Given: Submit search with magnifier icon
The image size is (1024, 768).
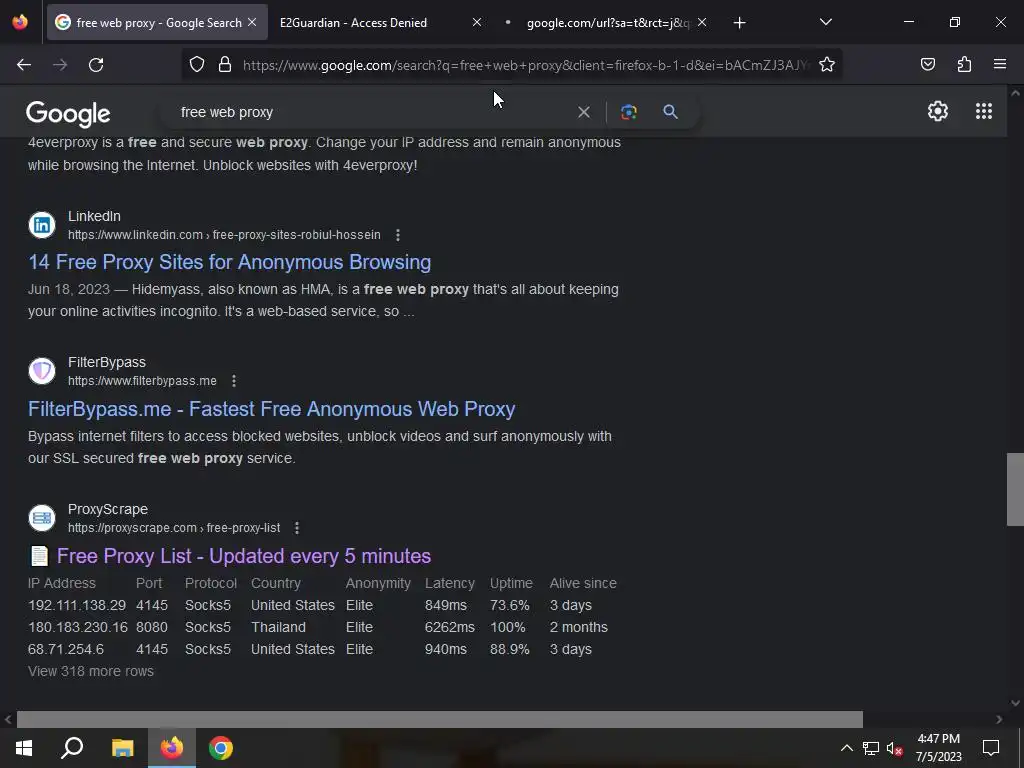Looking at the screenshot, I should [x=670, y=112].
